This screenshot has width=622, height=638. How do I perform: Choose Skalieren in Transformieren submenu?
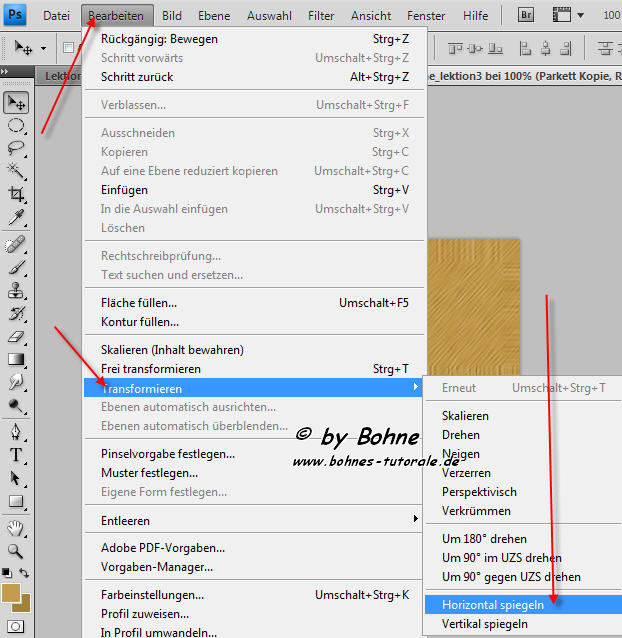523,416
